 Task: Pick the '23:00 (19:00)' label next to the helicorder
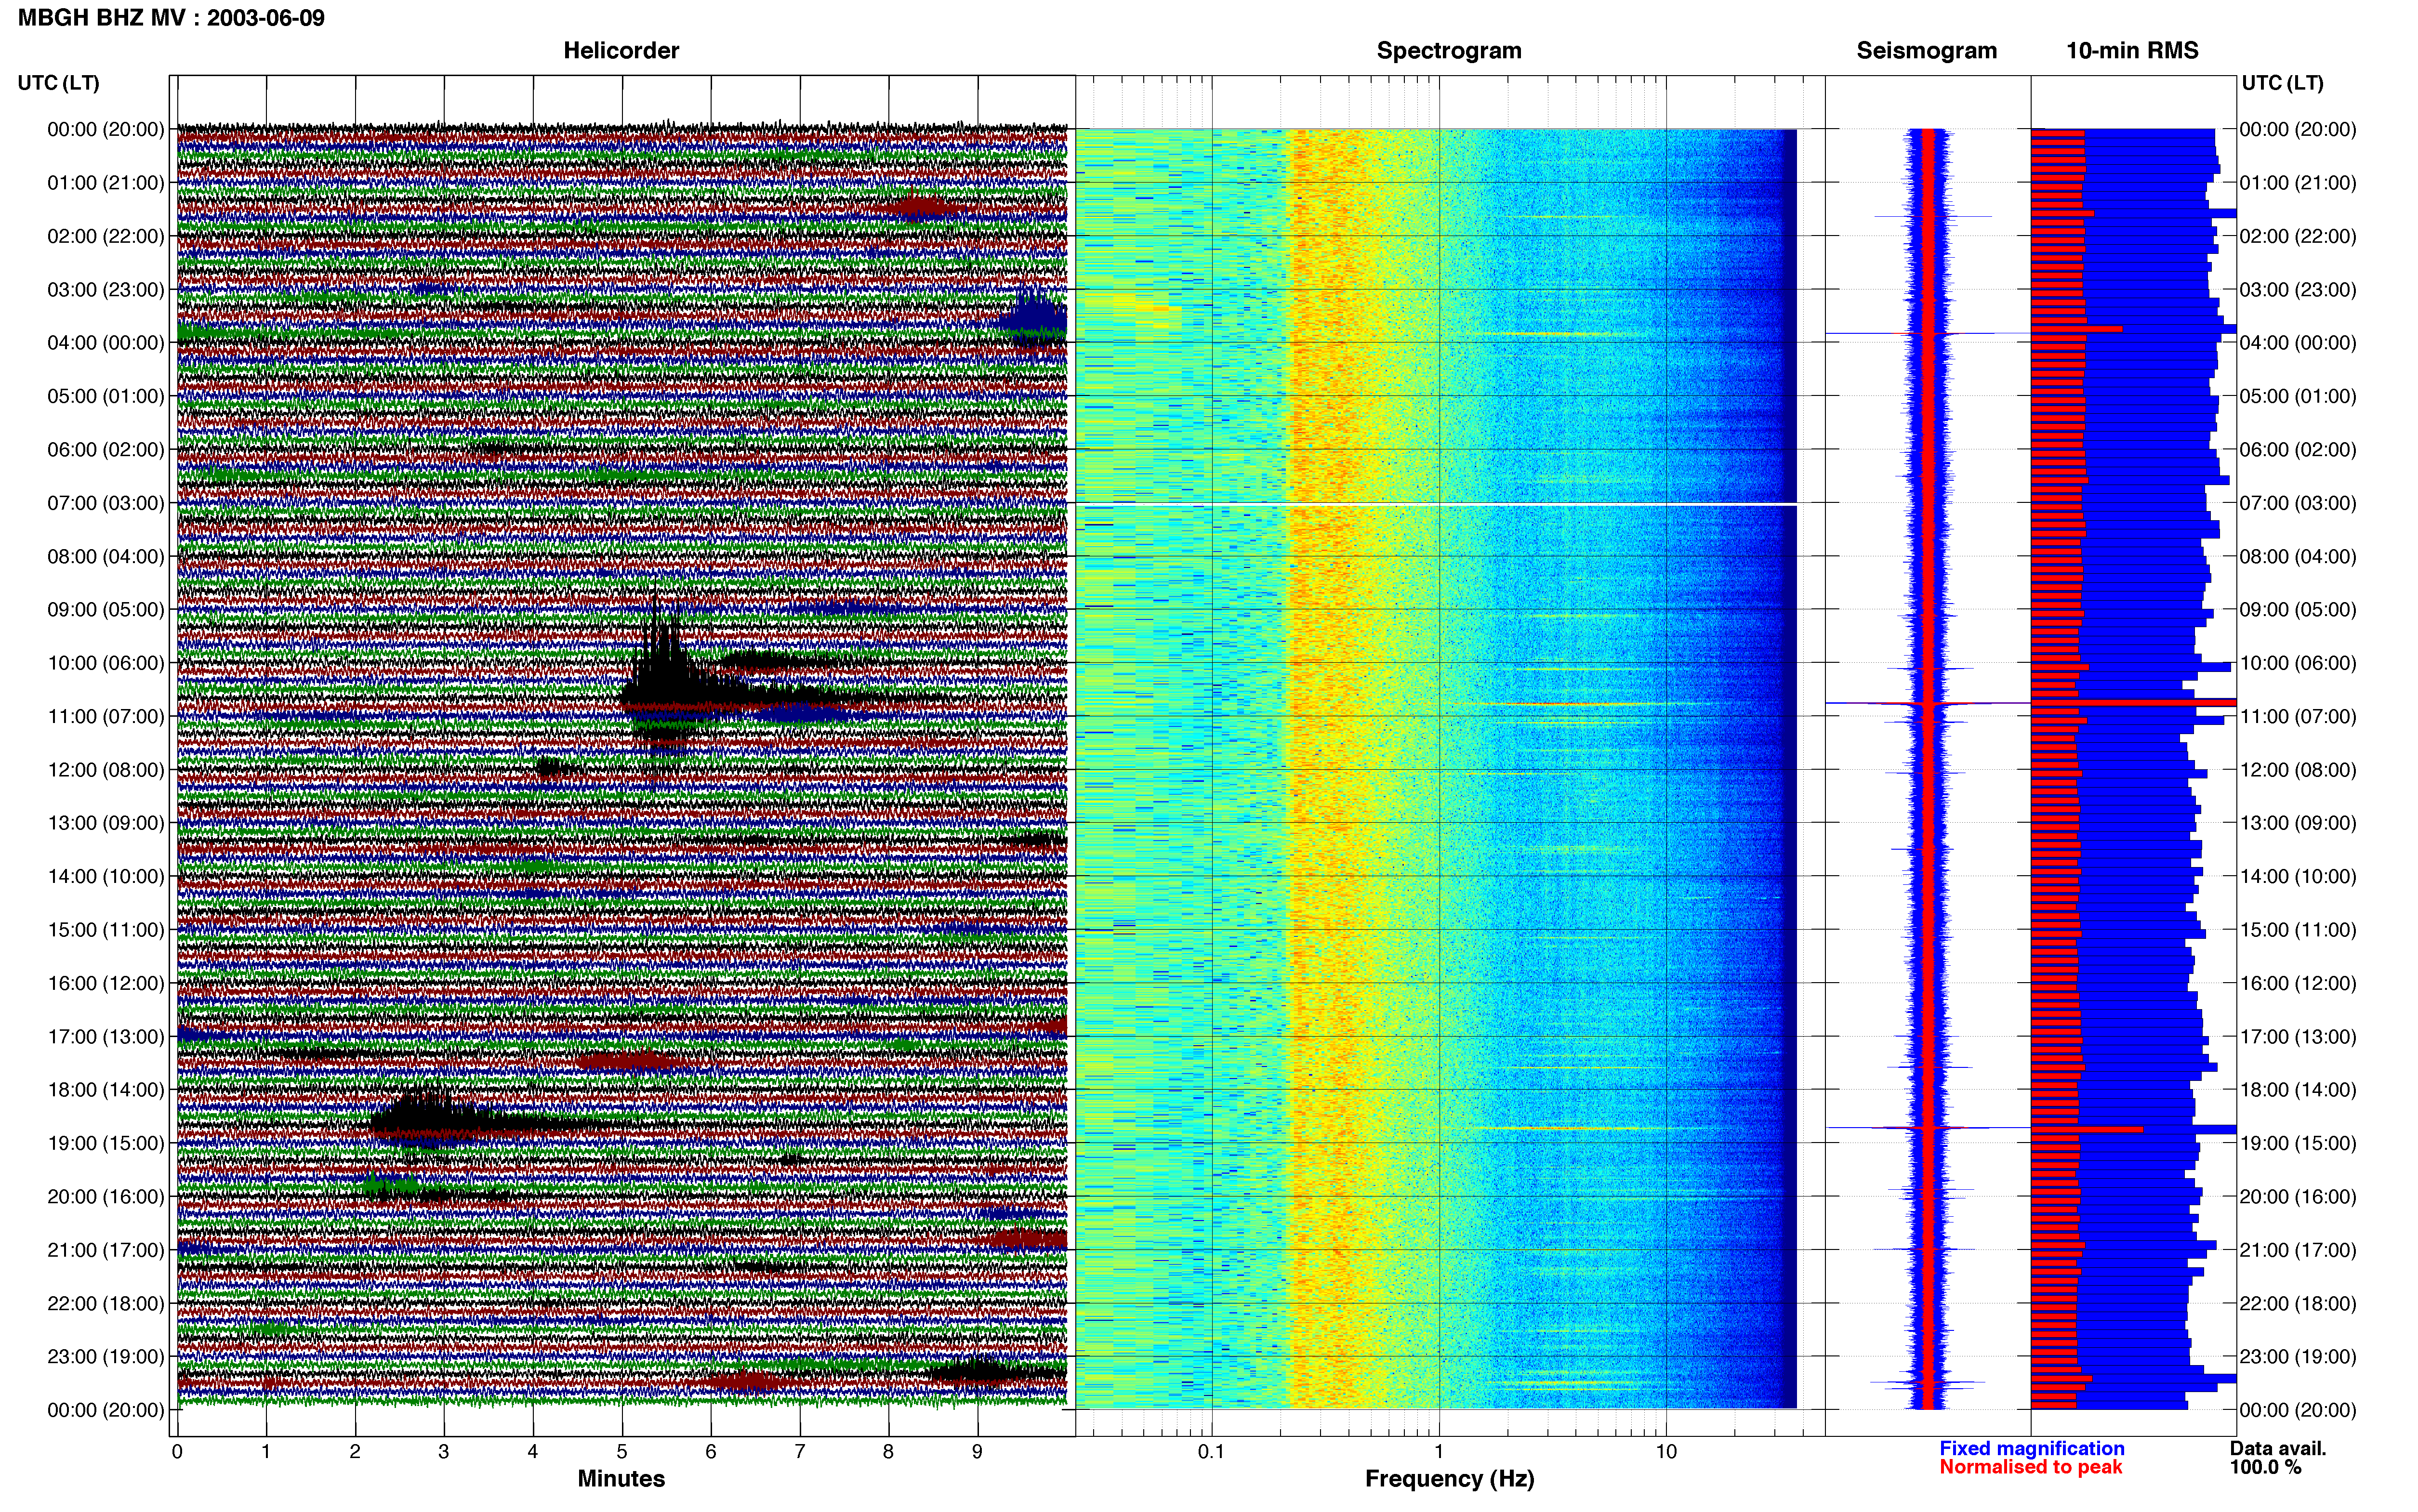pyautogui.click(x=105, y=1357)
